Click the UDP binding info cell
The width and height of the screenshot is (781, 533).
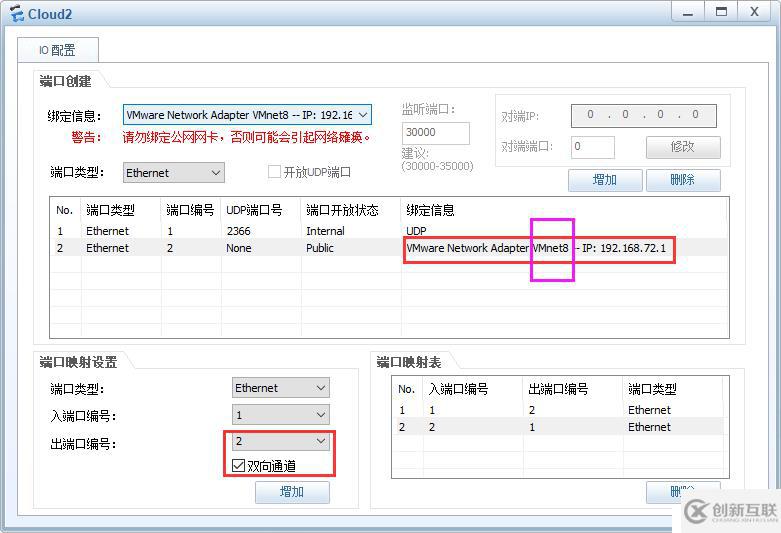coord(416,231)
